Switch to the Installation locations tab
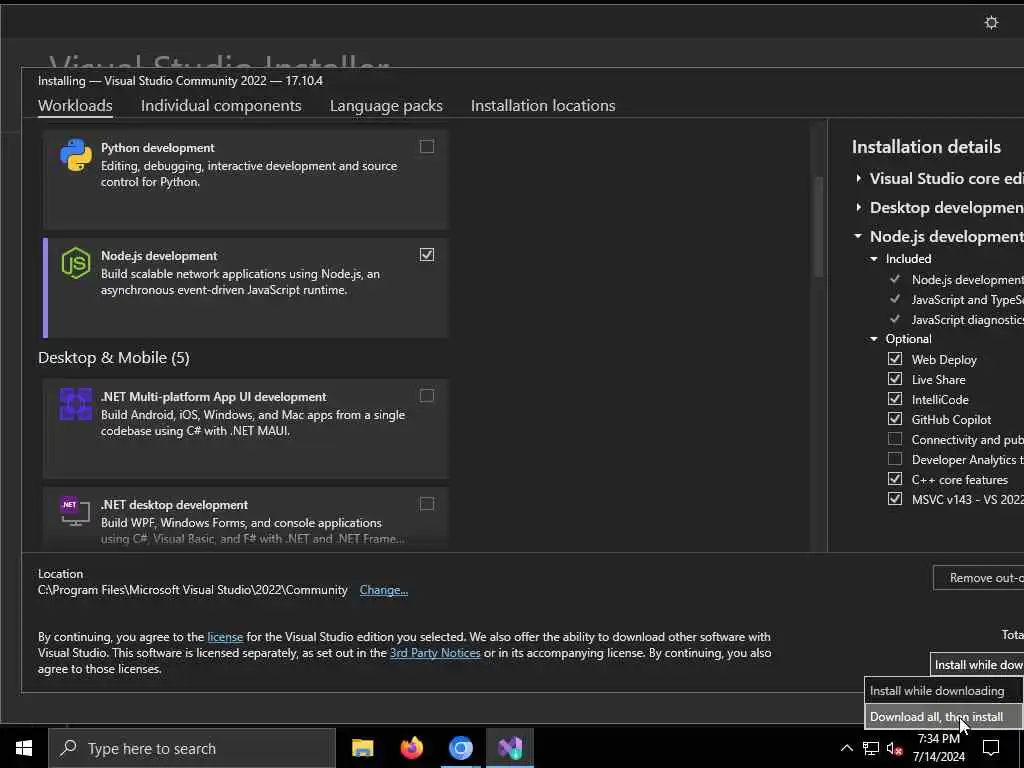This screenshot has height=768, width=1024. 543,106
